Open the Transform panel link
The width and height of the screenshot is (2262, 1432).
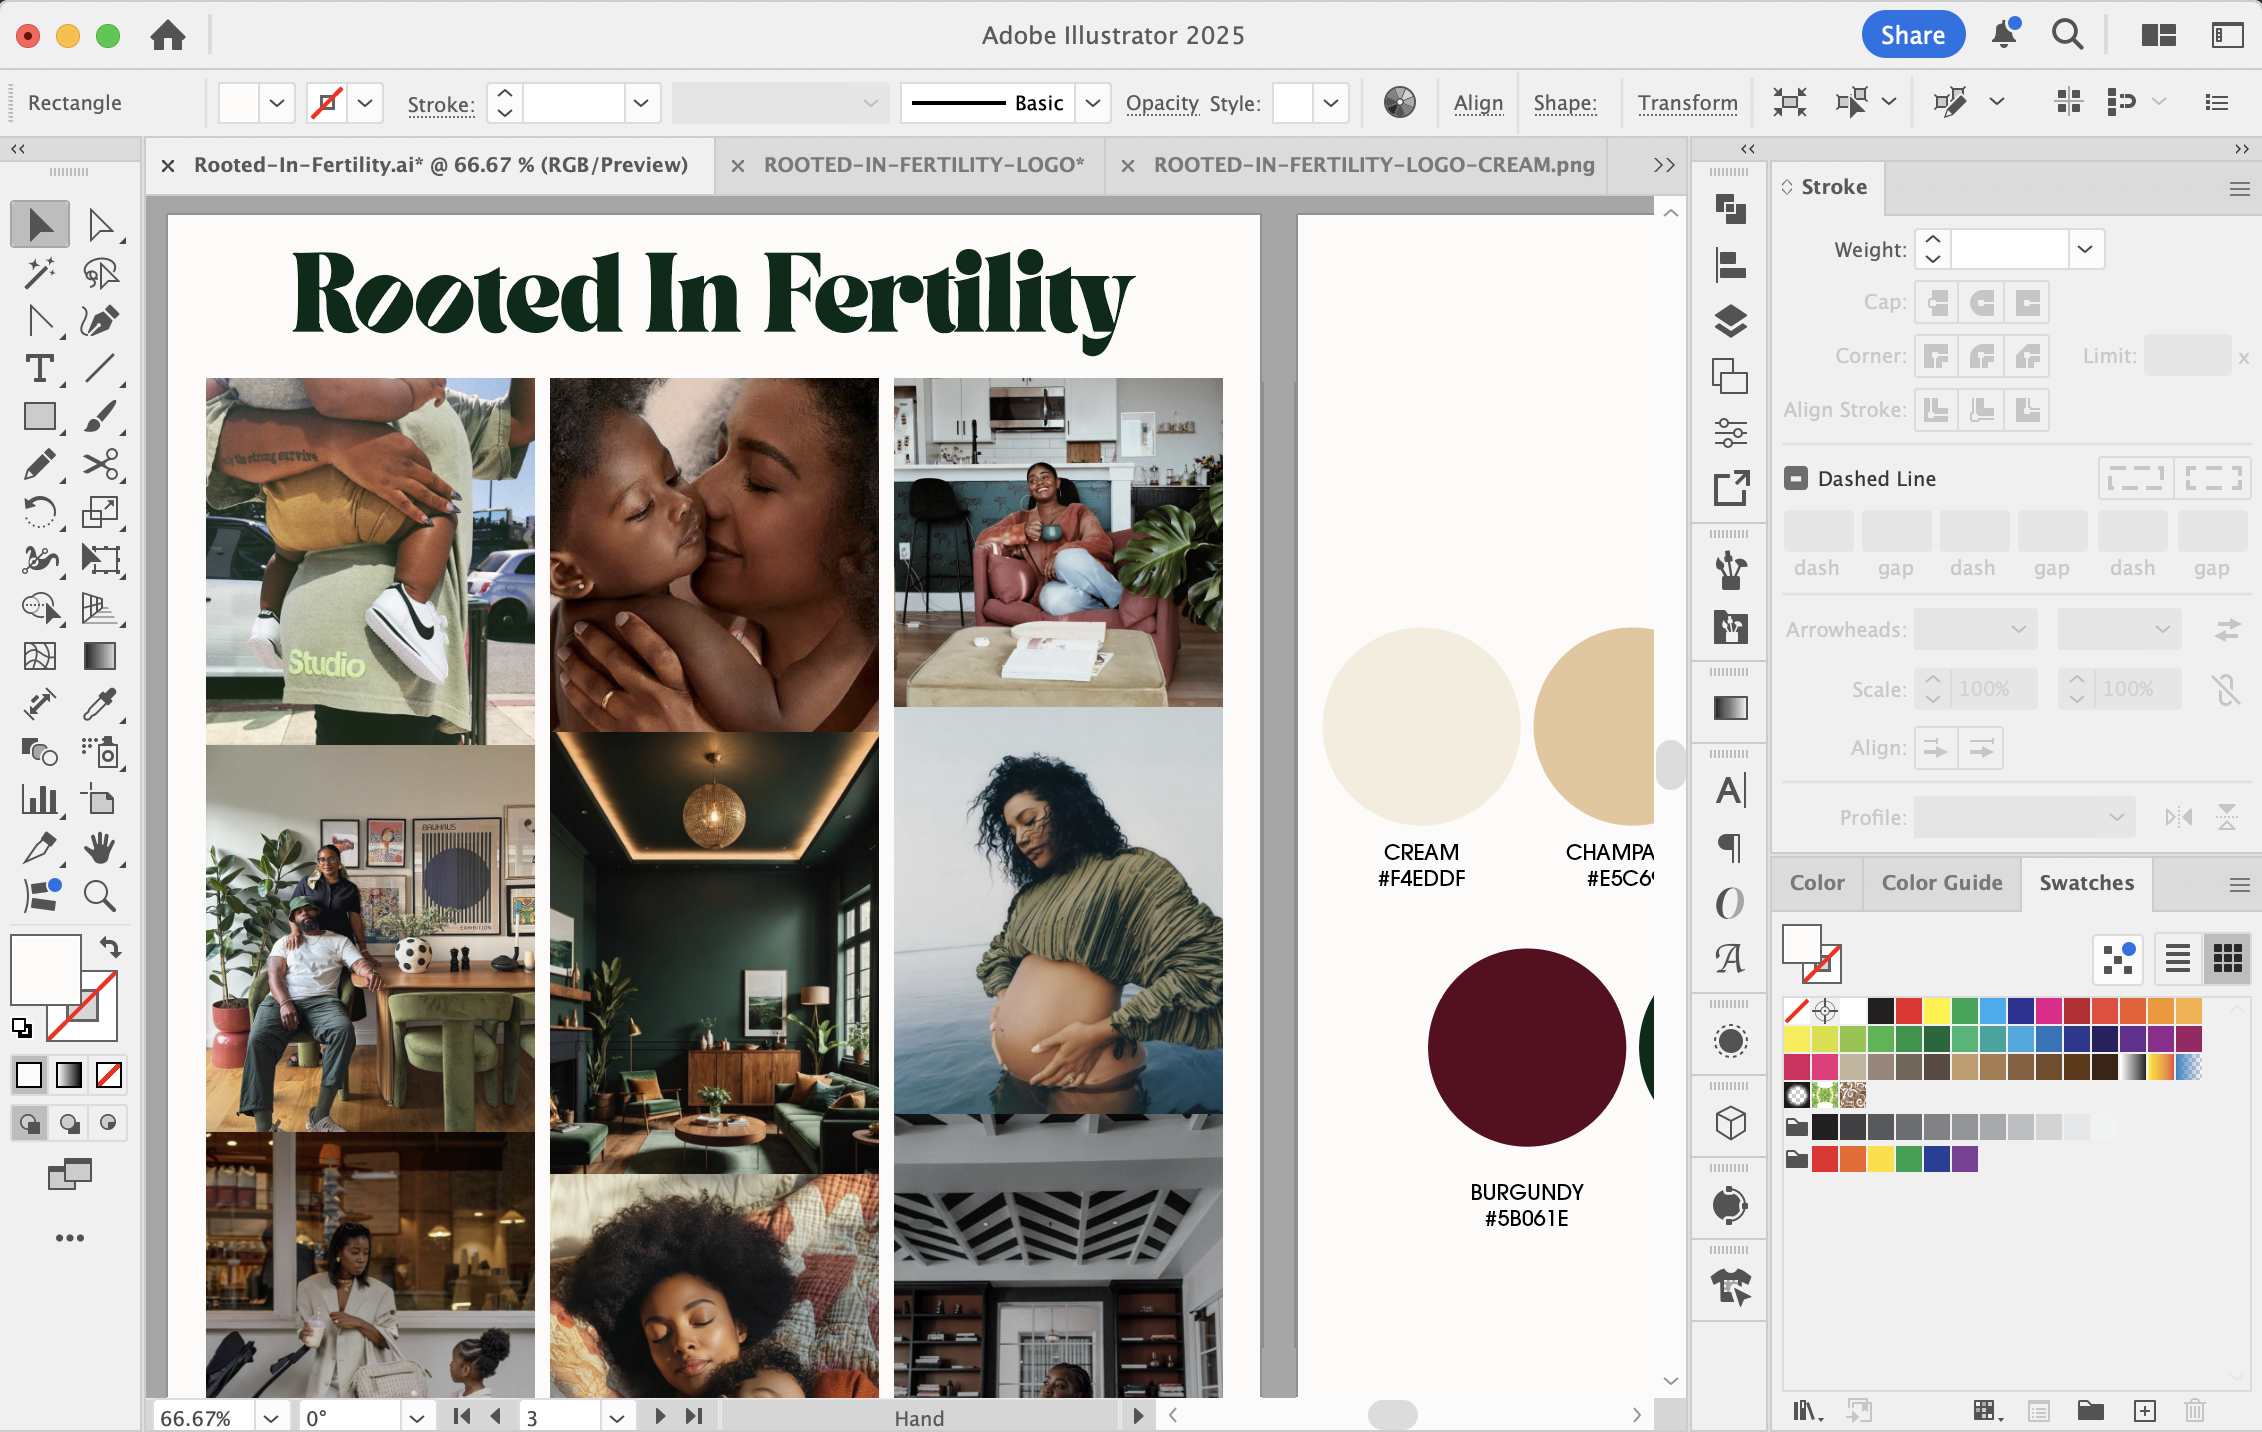1687,102
